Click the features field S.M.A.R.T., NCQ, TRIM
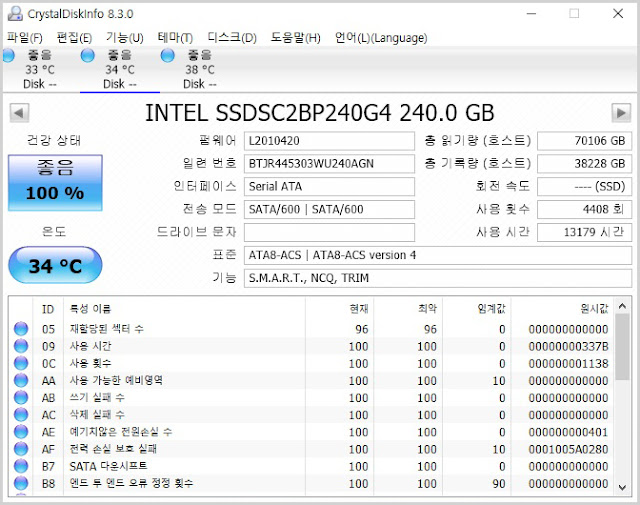640x505 pixels. (x=438, y=278)
